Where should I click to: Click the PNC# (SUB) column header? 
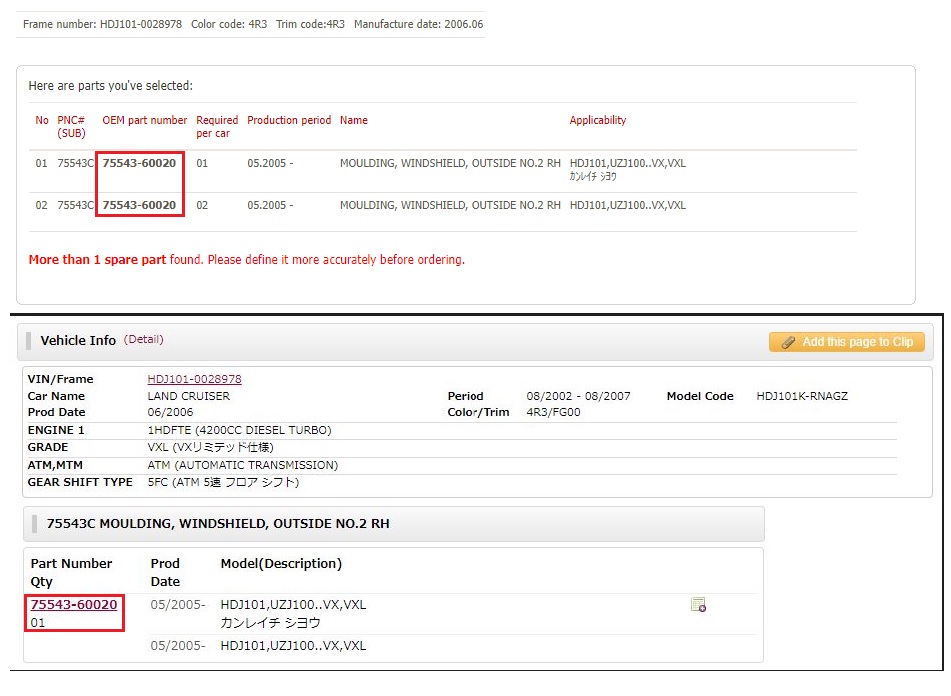tap(72, 126)
